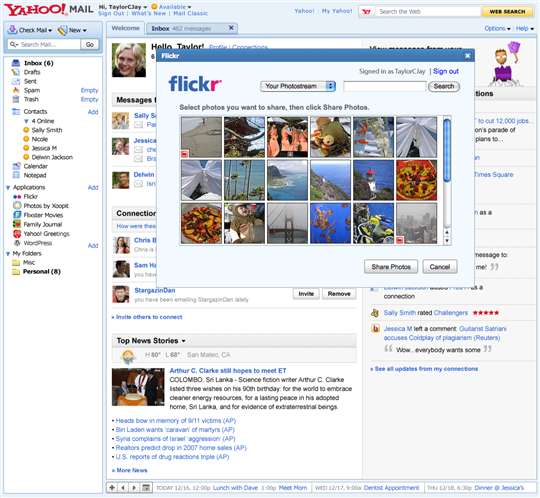Open the Trash folder icon
540x498 pixels.
[16, 99]
